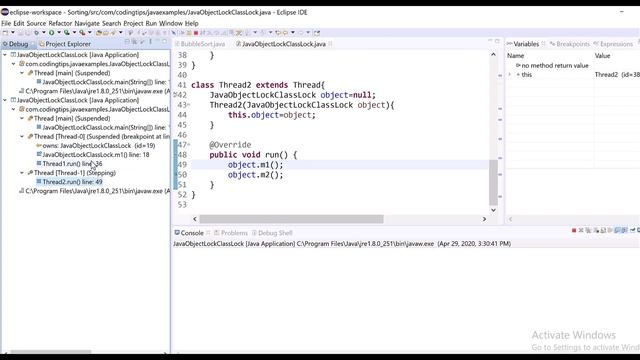Maximize the editor area

[x=497, y=41]
